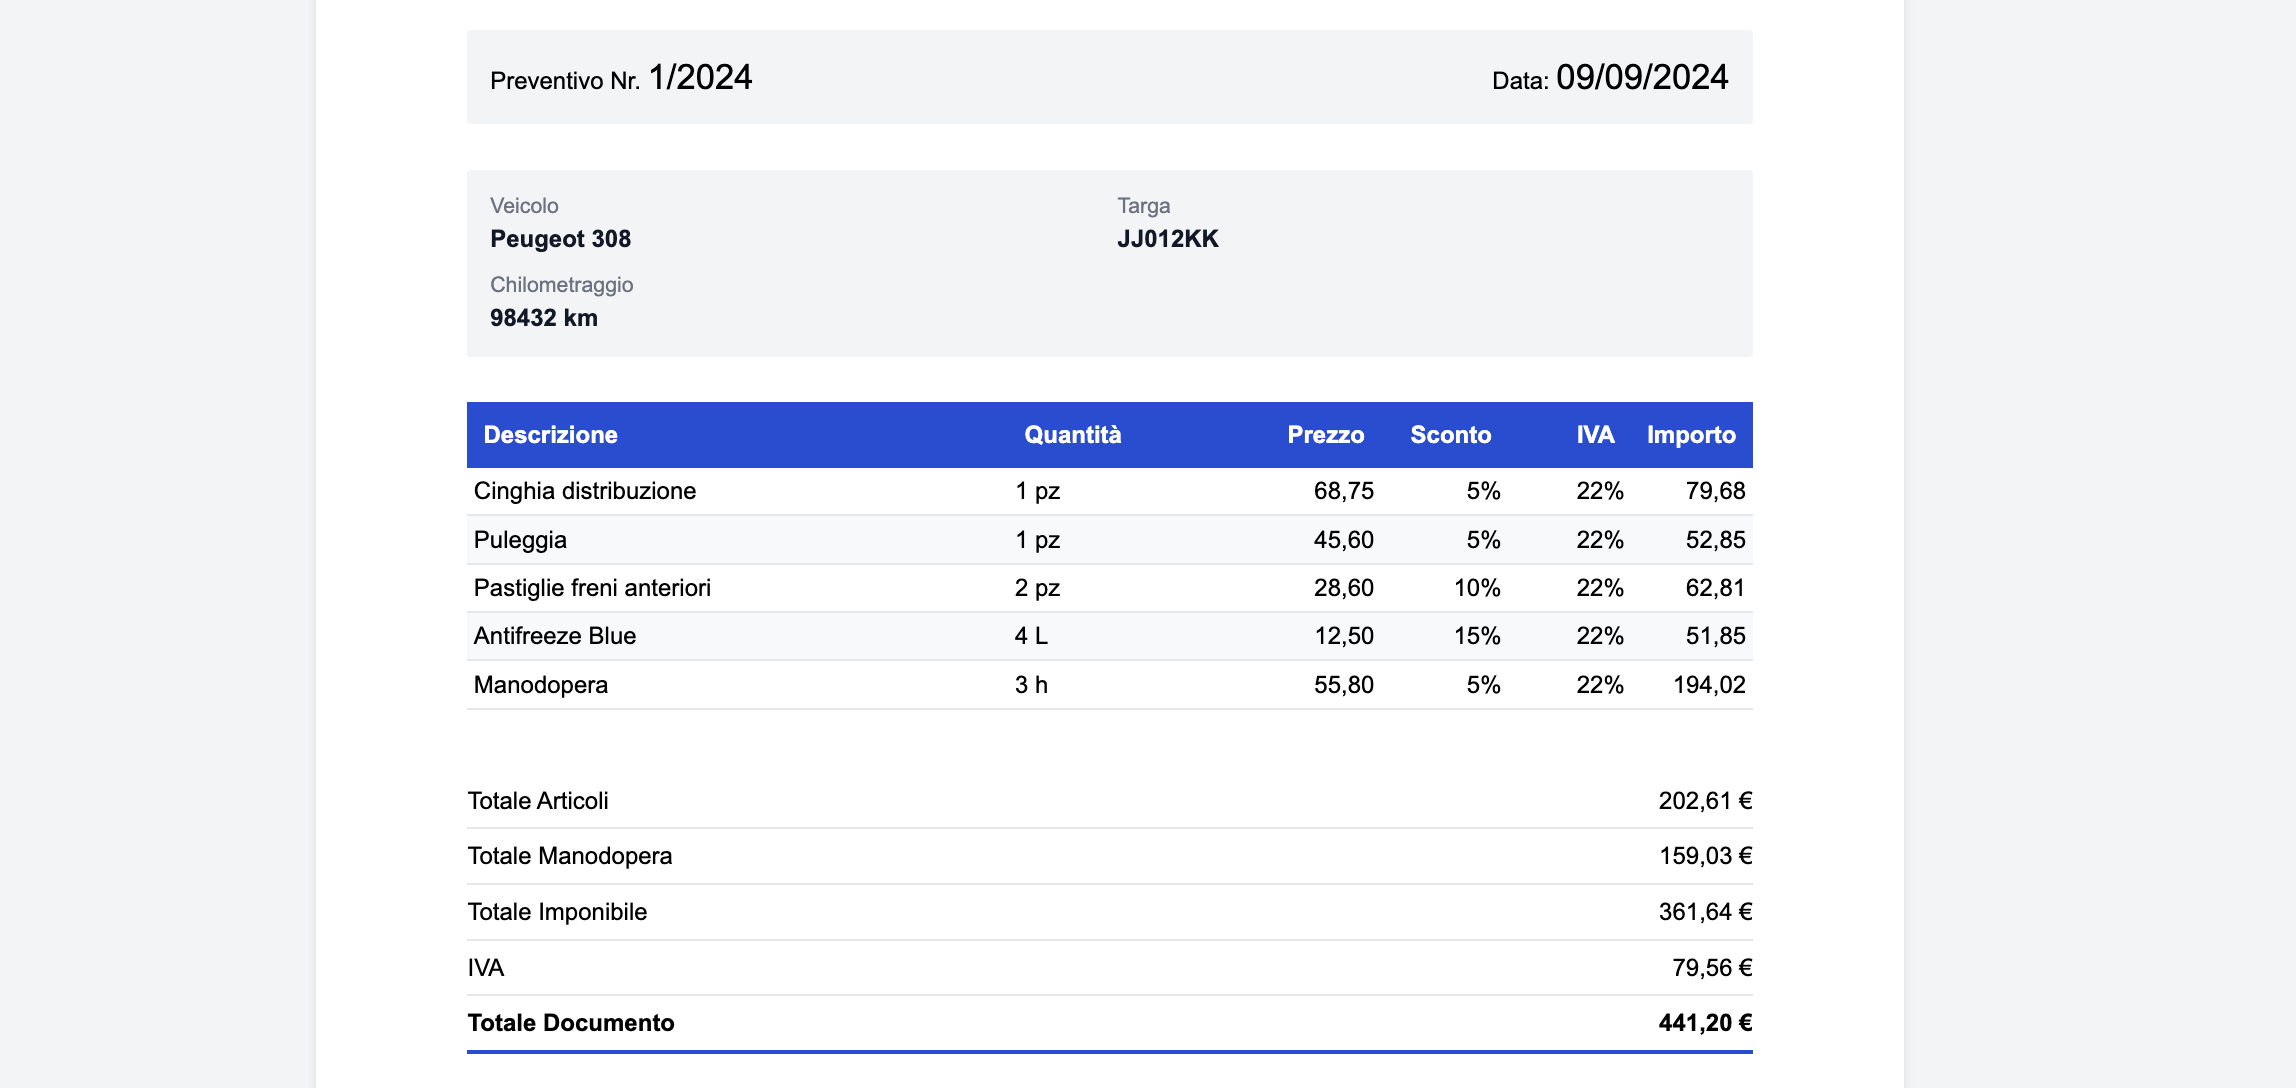Select the Antifreeze Blue description
2296x1088 pixels.
pyautogui.click(x=555, y=636)
